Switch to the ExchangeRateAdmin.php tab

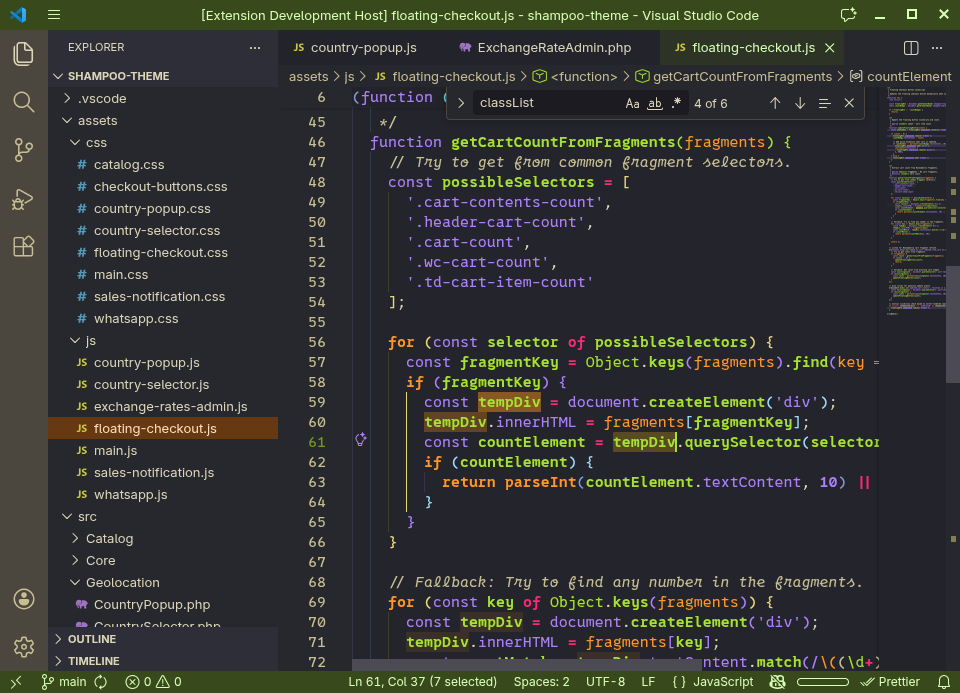pyautogui.click(x=555, y=47)
